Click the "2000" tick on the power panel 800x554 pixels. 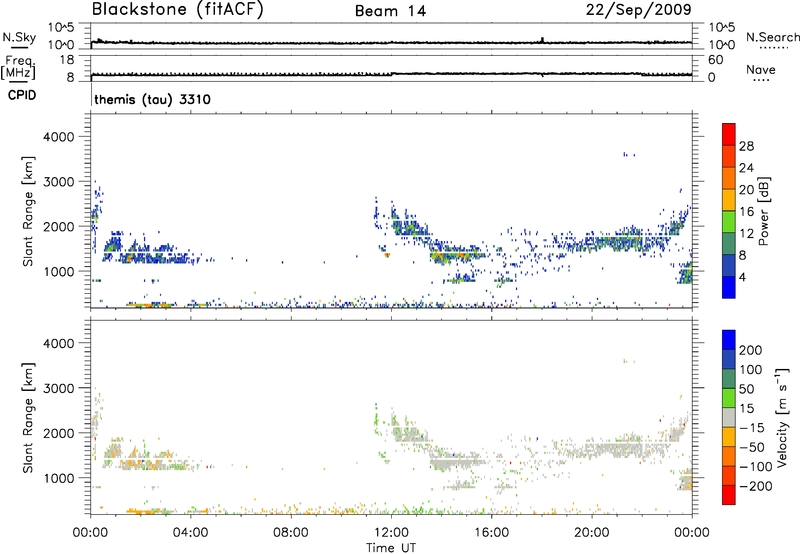coord(59,226)
